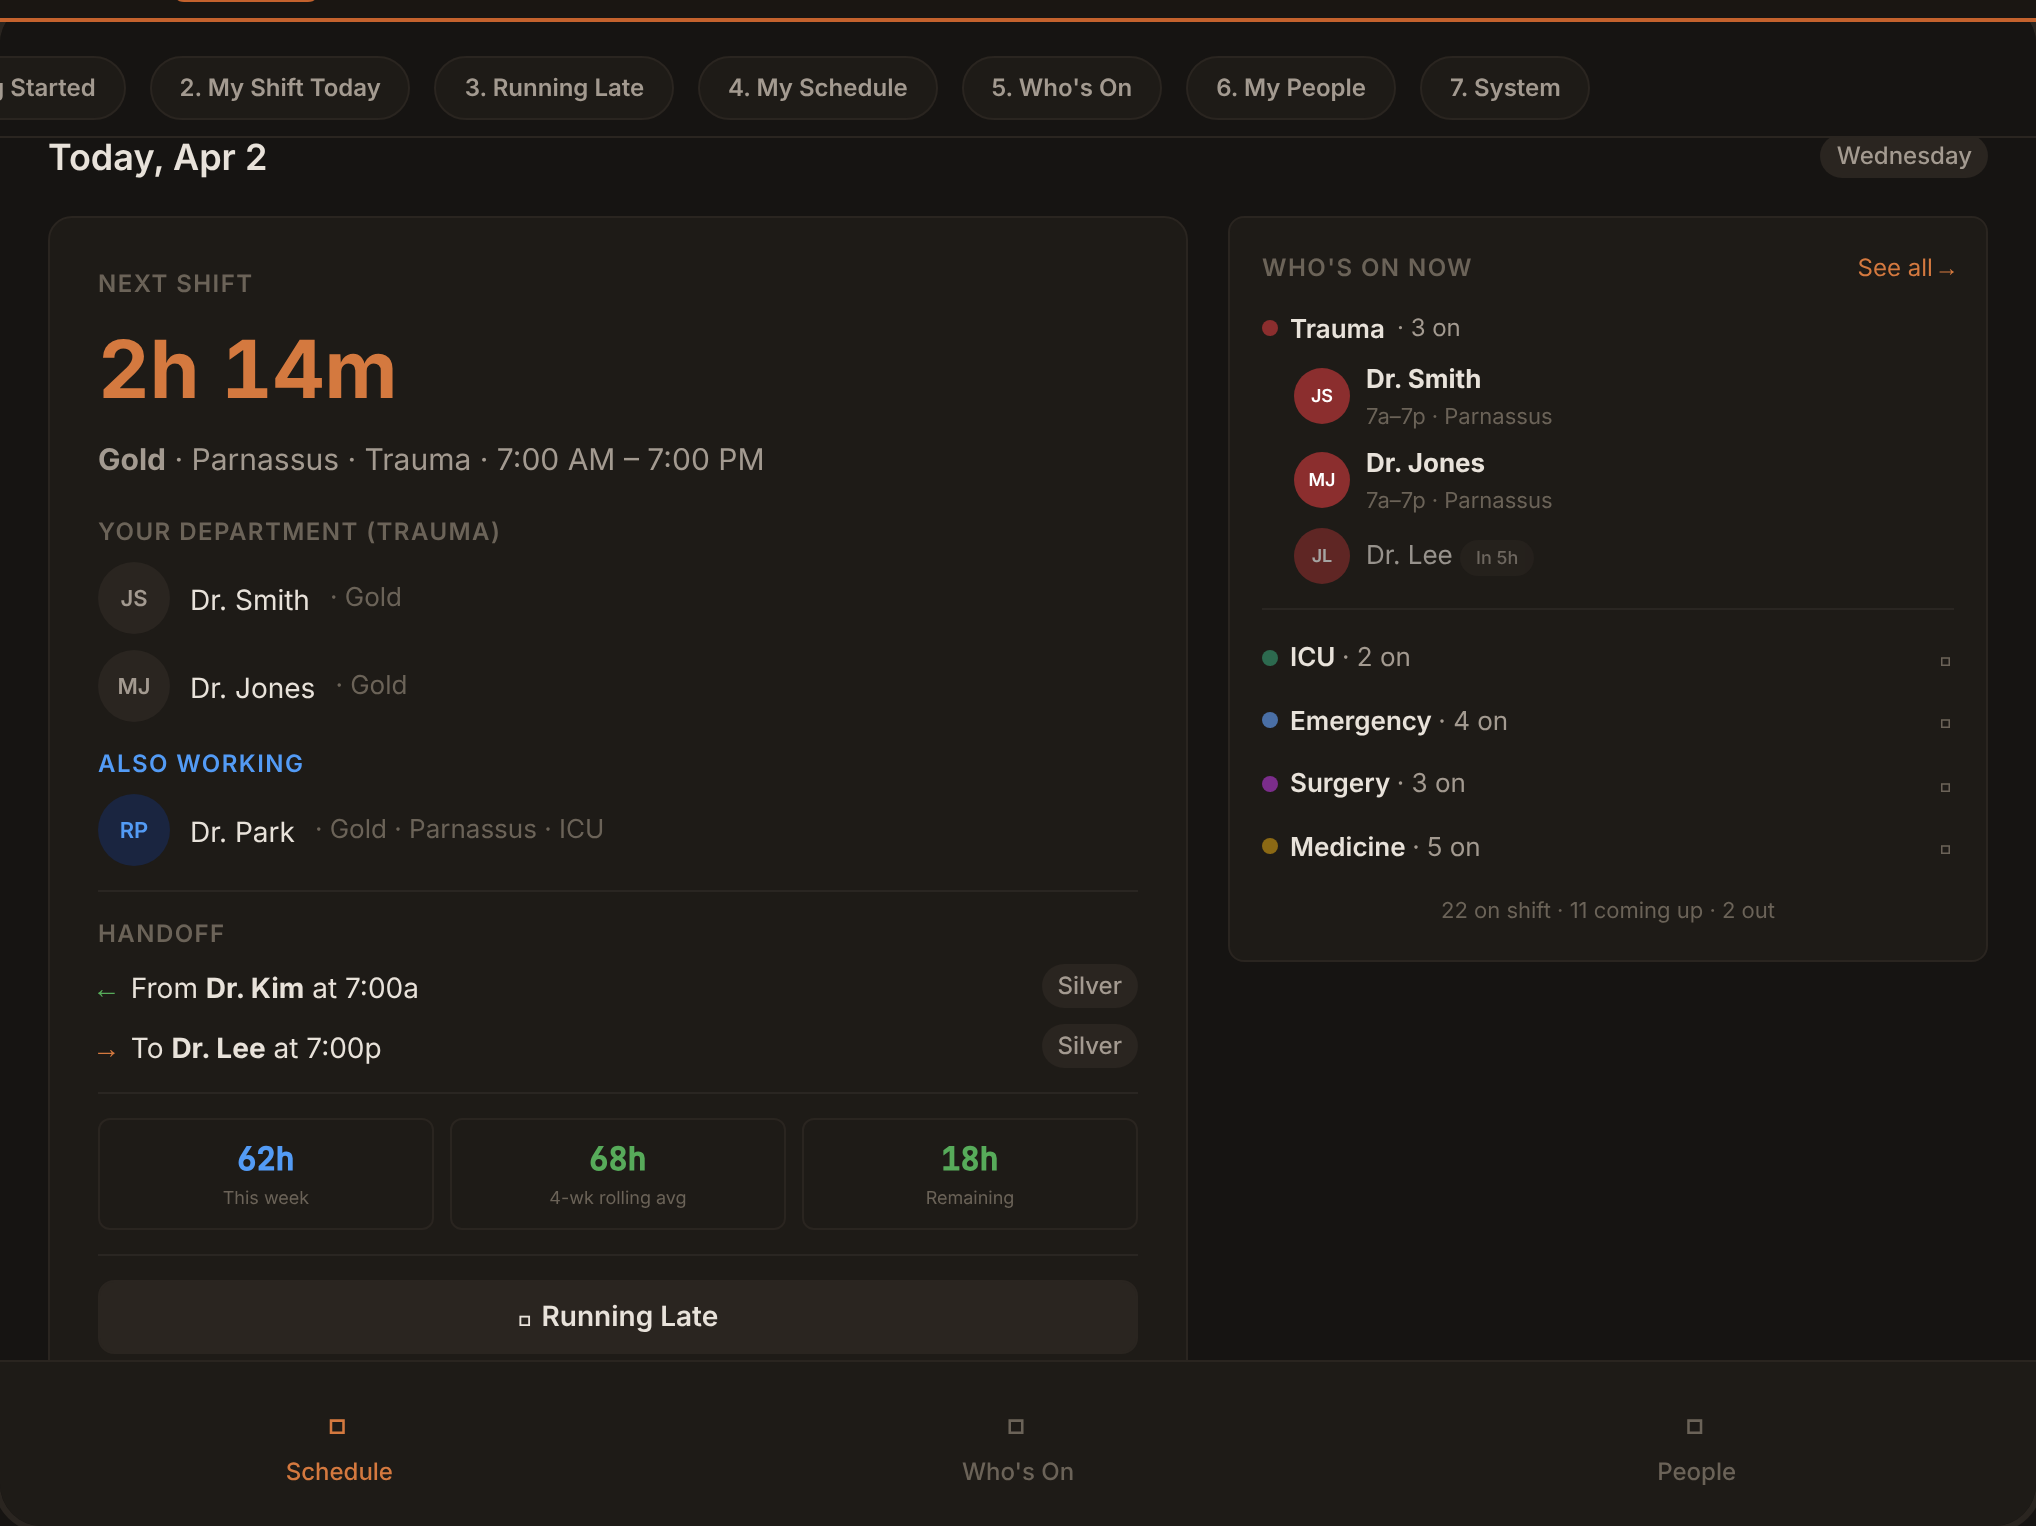Click Dr. Smith's JS avatar in Who's On Now
This screenshot has height=1526, width=2036.
pyautogui.click(x=1321, y=396)
